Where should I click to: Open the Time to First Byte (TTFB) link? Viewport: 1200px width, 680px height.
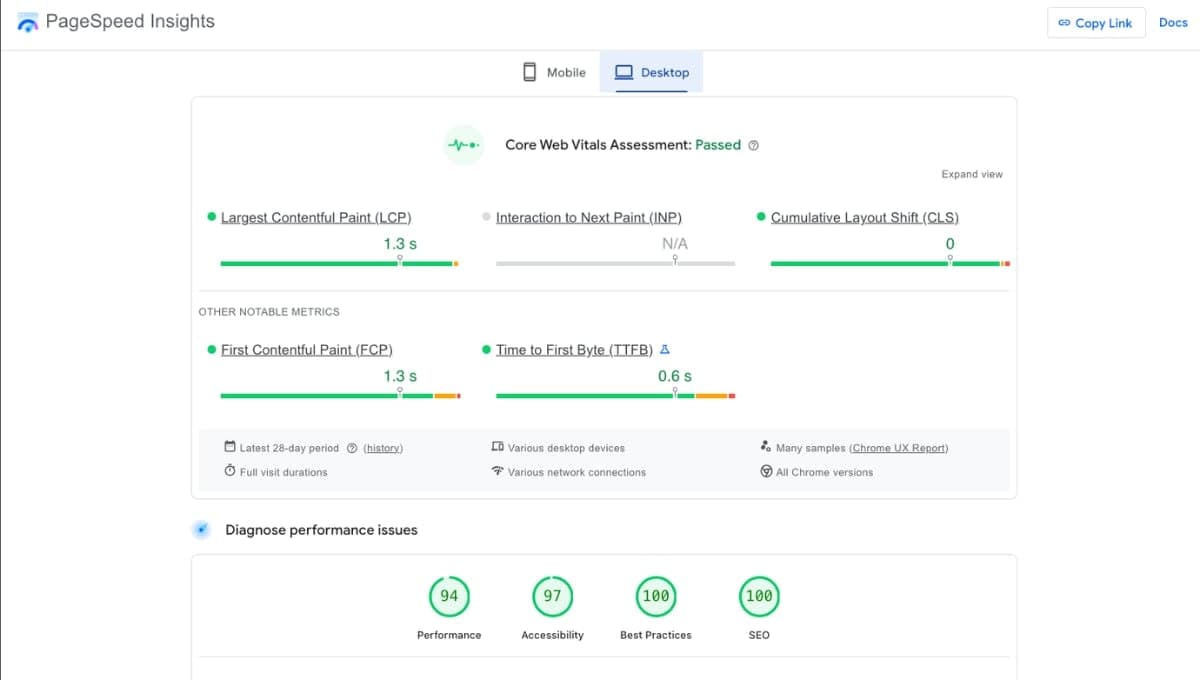(x=574, y=349)
